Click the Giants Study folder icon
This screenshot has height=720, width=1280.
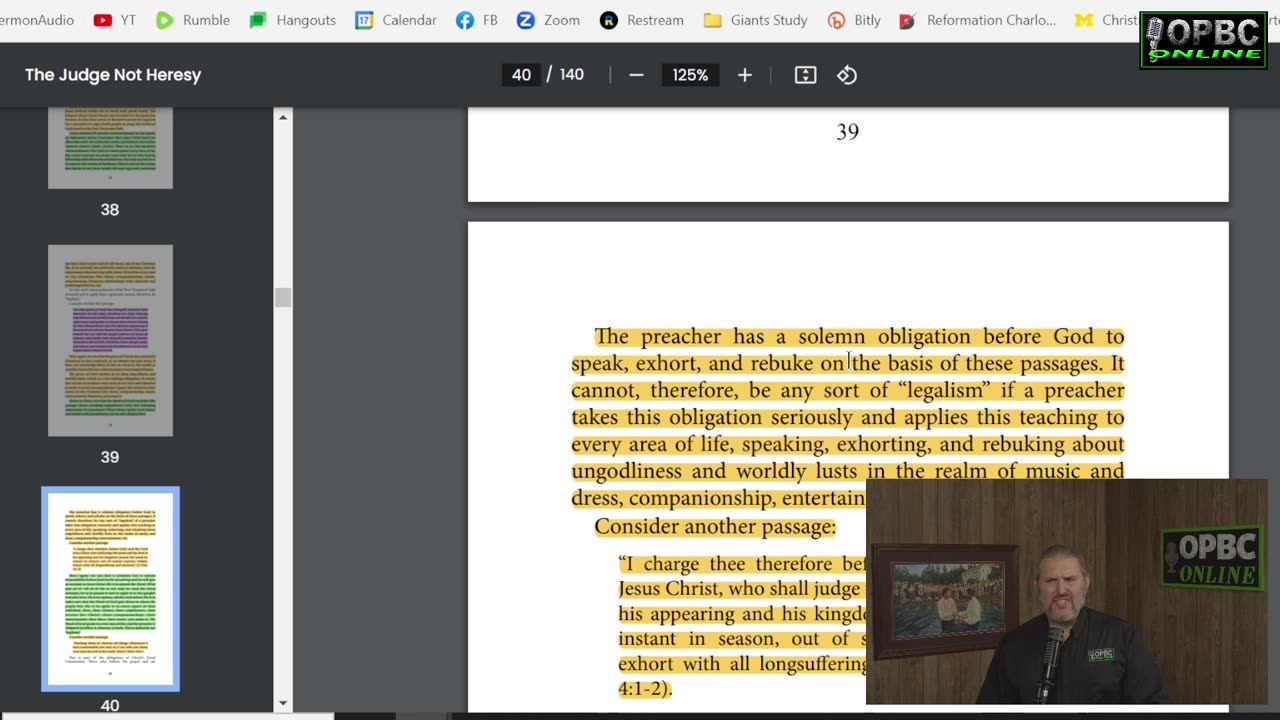[x=712, y=20]
